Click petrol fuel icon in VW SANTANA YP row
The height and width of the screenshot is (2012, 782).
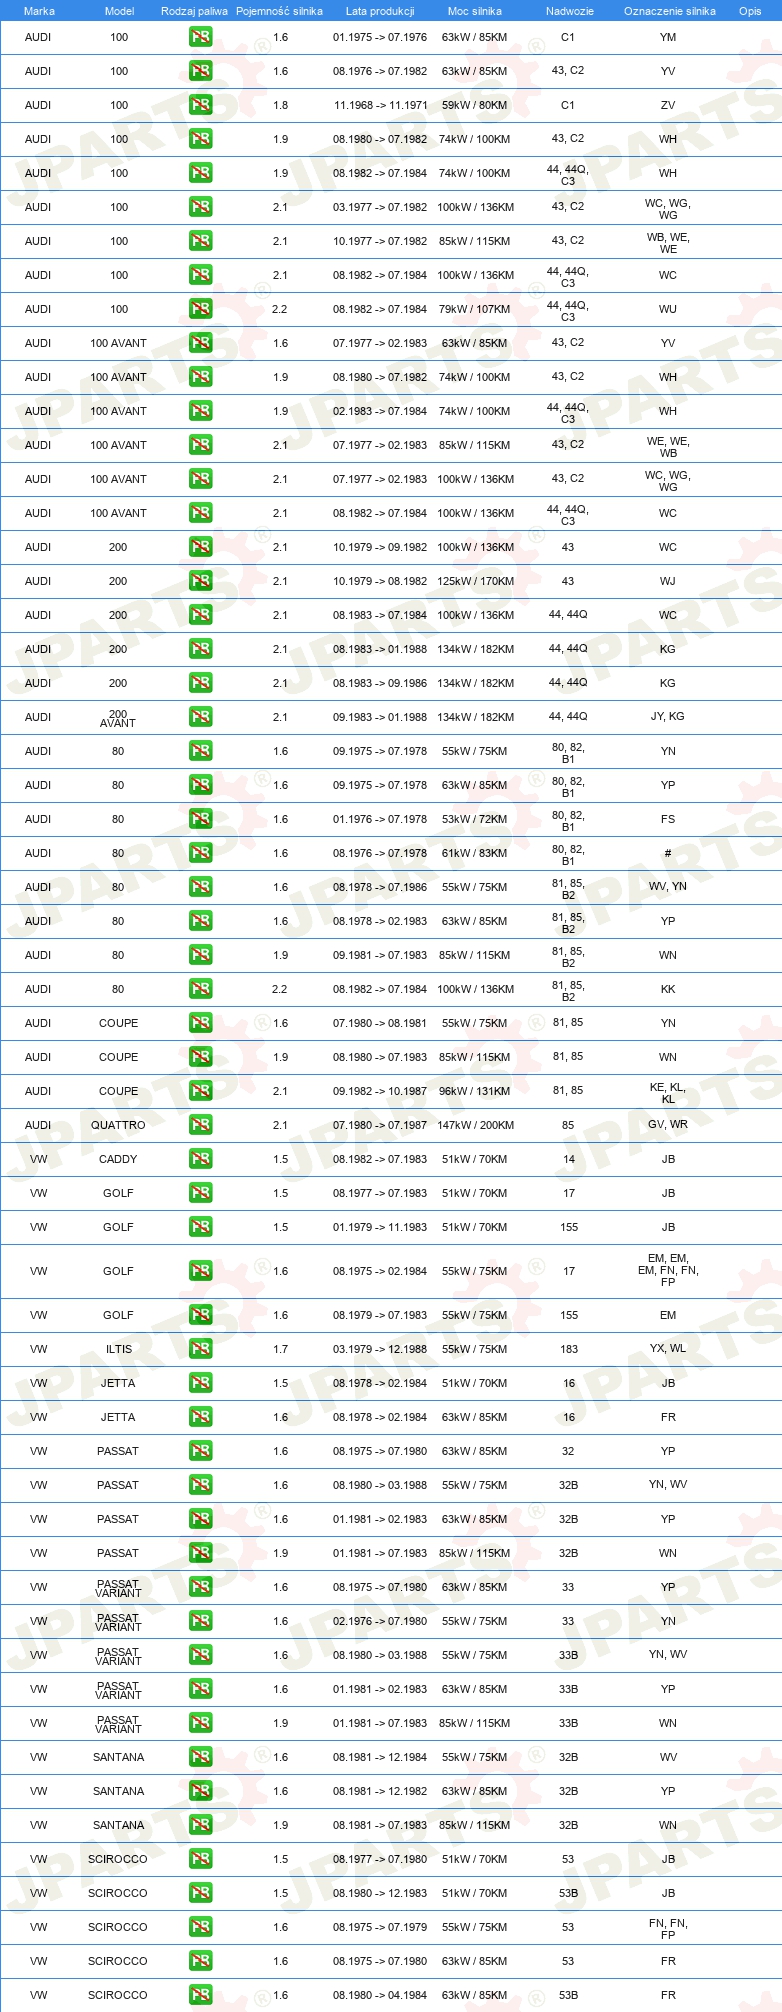tap(200, 1791)
